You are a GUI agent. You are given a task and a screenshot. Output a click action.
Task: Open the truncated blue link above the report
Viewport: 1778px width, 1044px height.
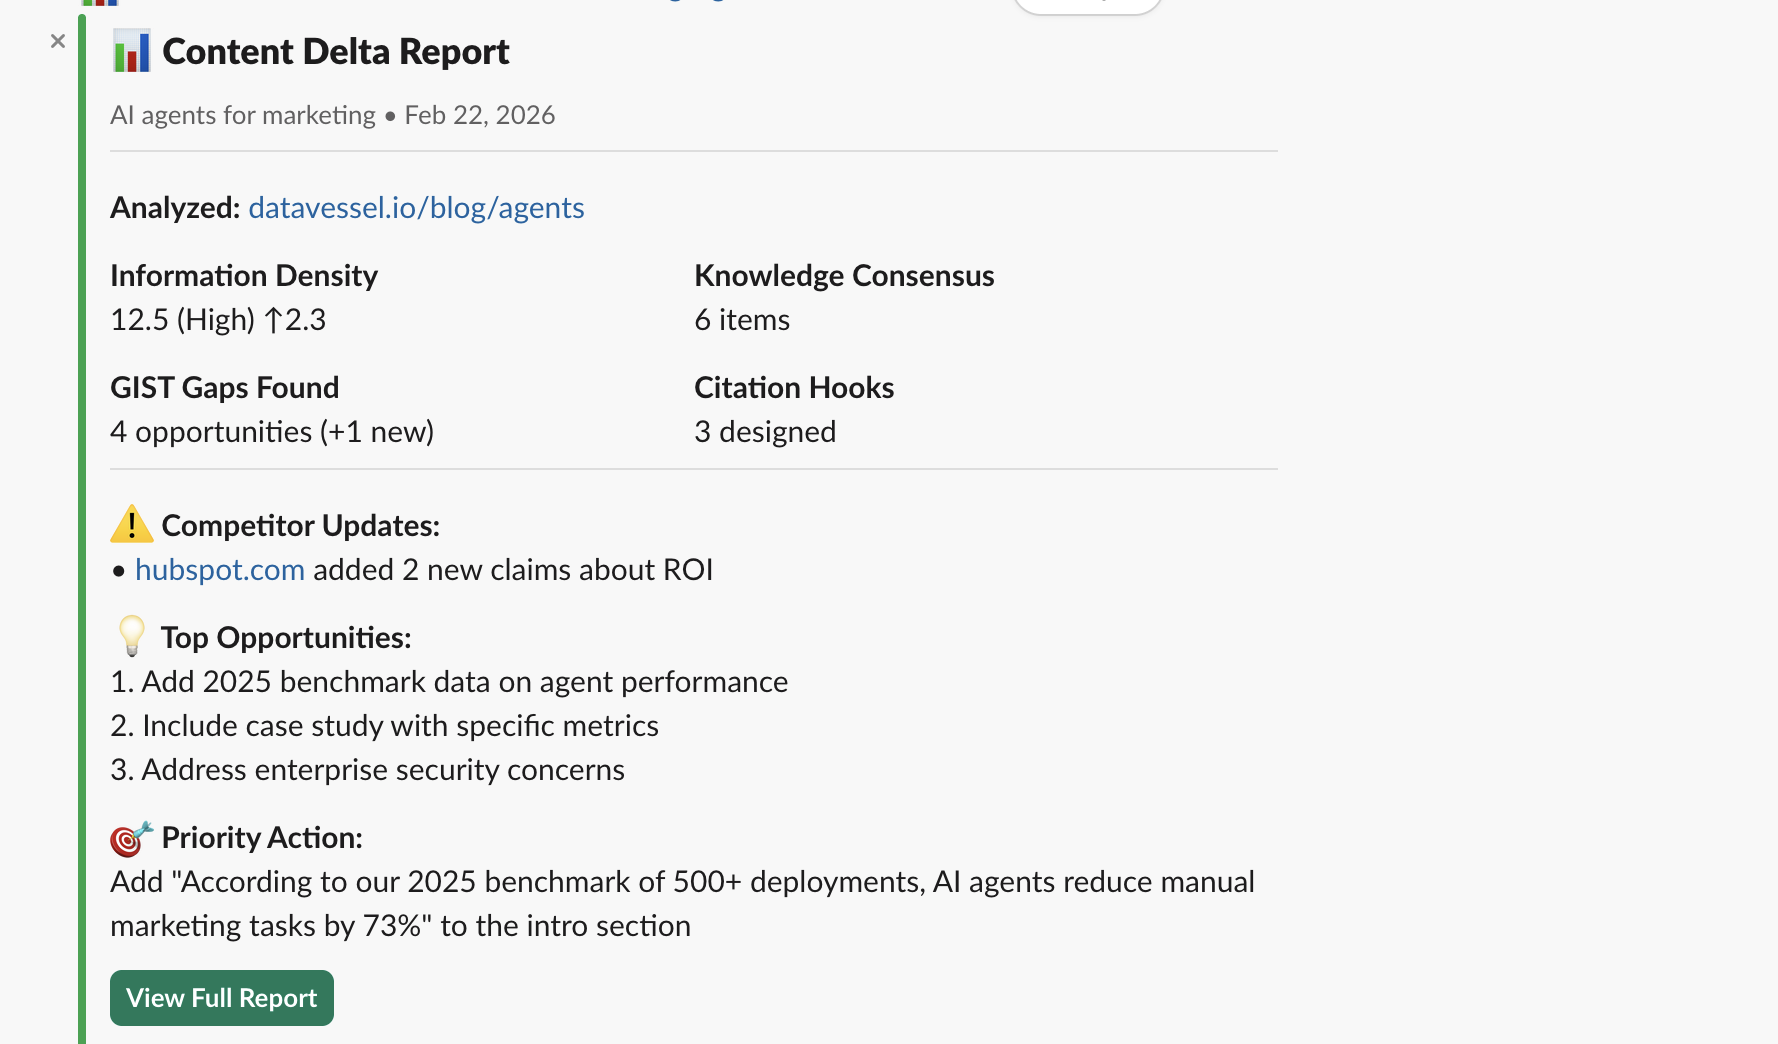coord(693,2)
